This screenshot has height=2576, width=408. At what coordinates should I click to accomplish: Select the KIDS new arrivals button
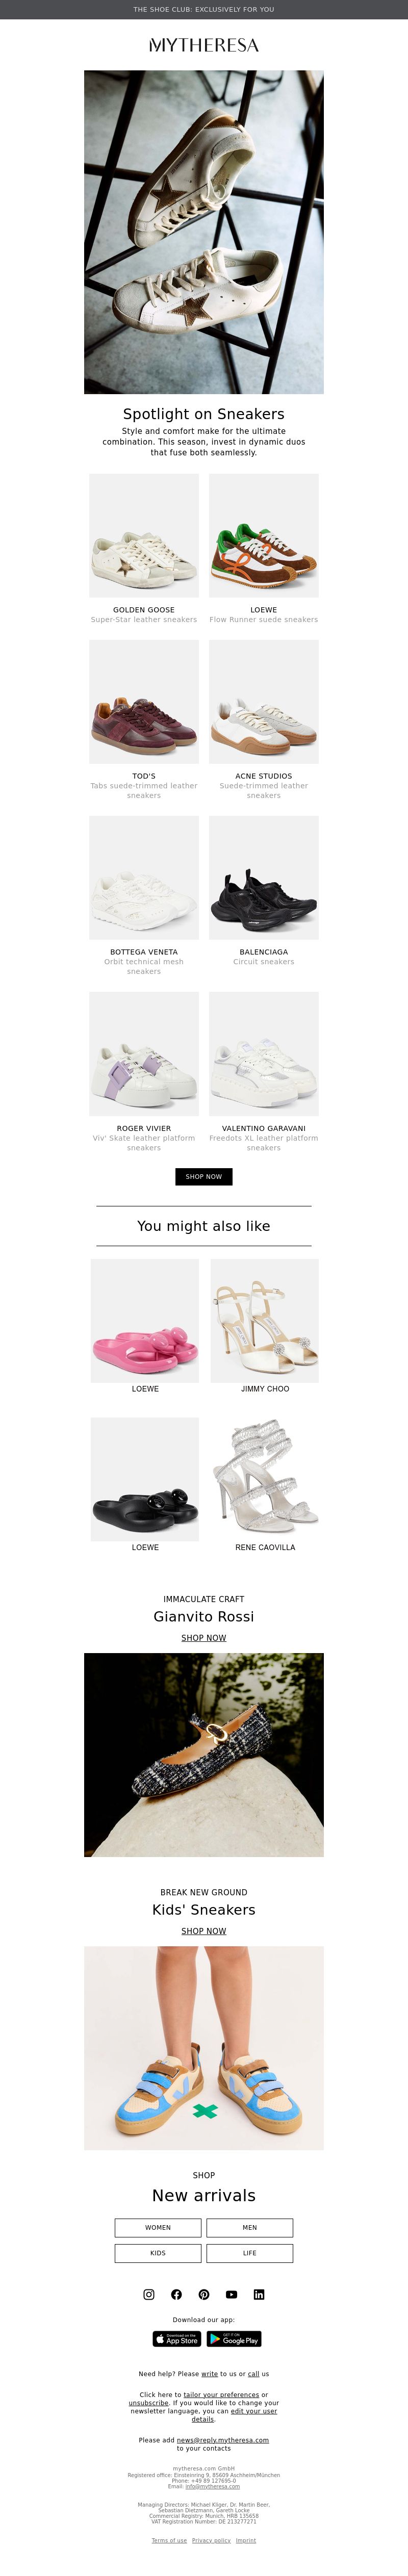158,2253
